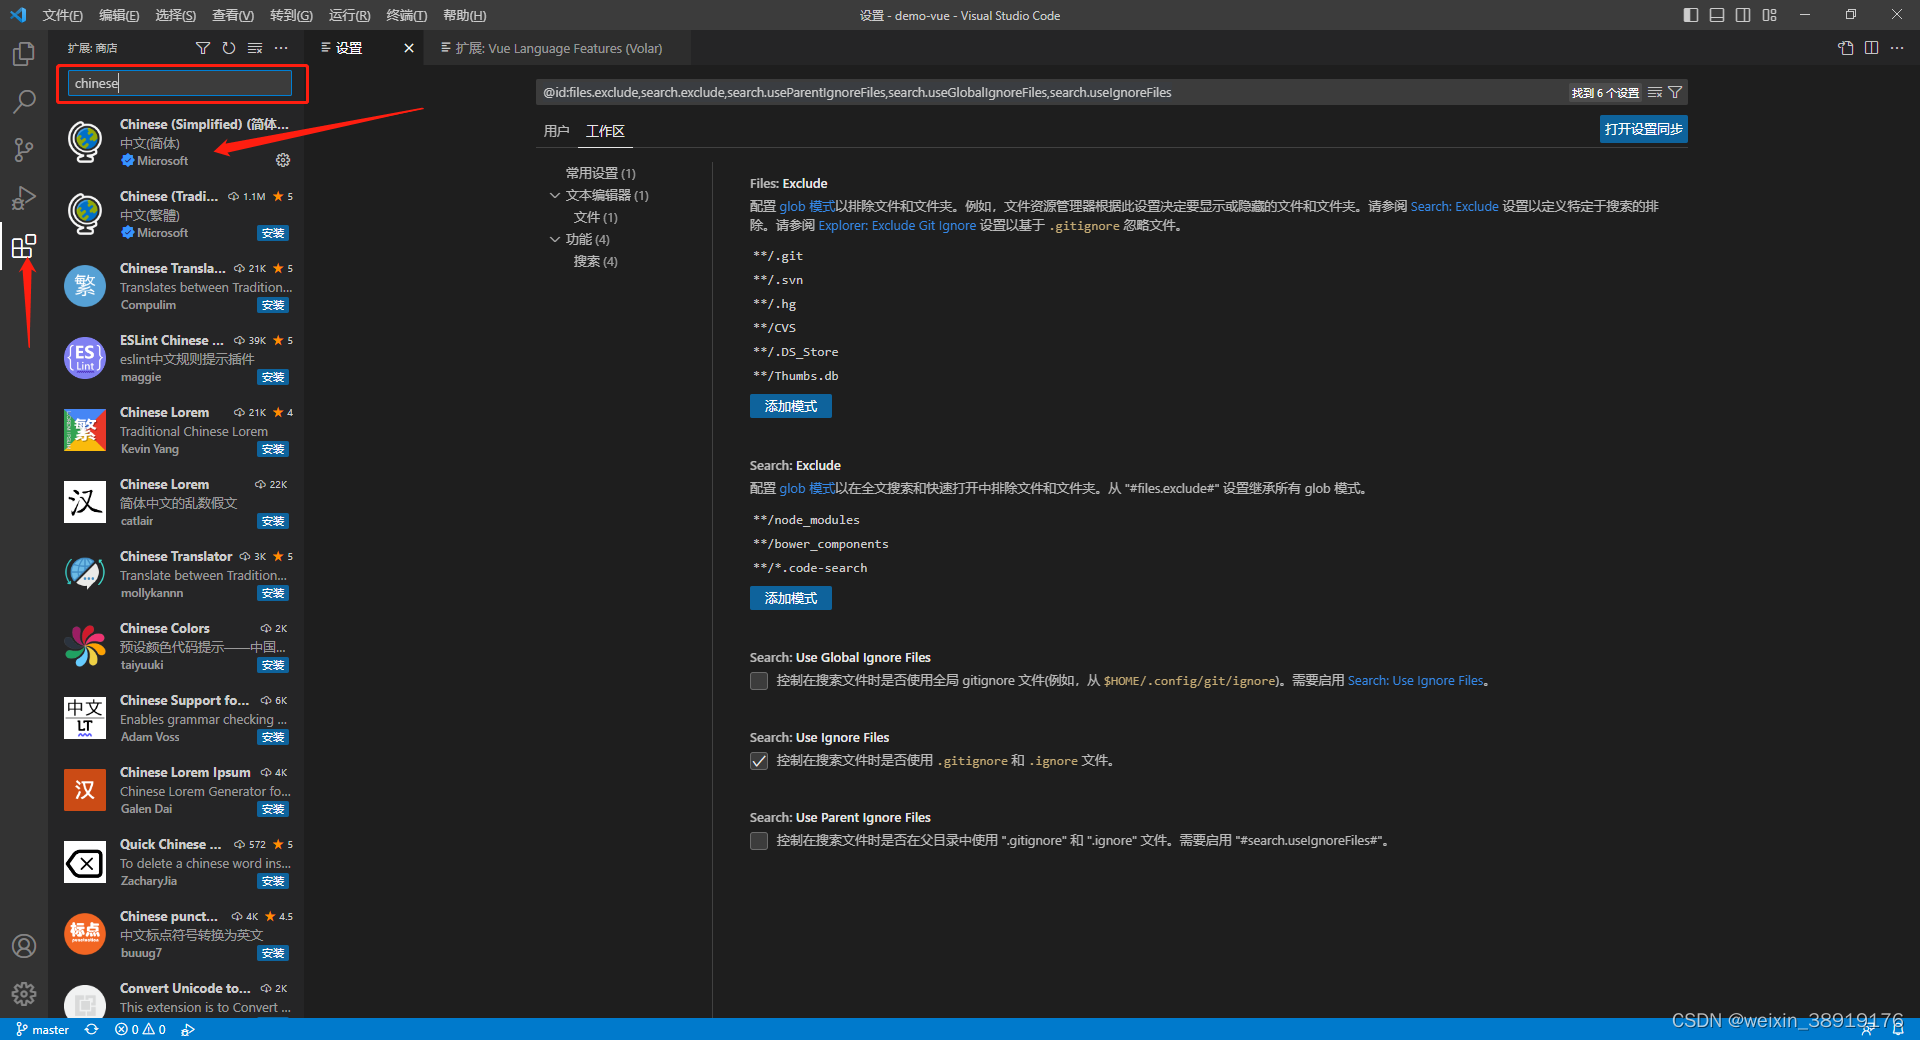Open notifications bell in status bar
This screenshot has height=1040, width=1920.
click(x=1898, y=1029)
